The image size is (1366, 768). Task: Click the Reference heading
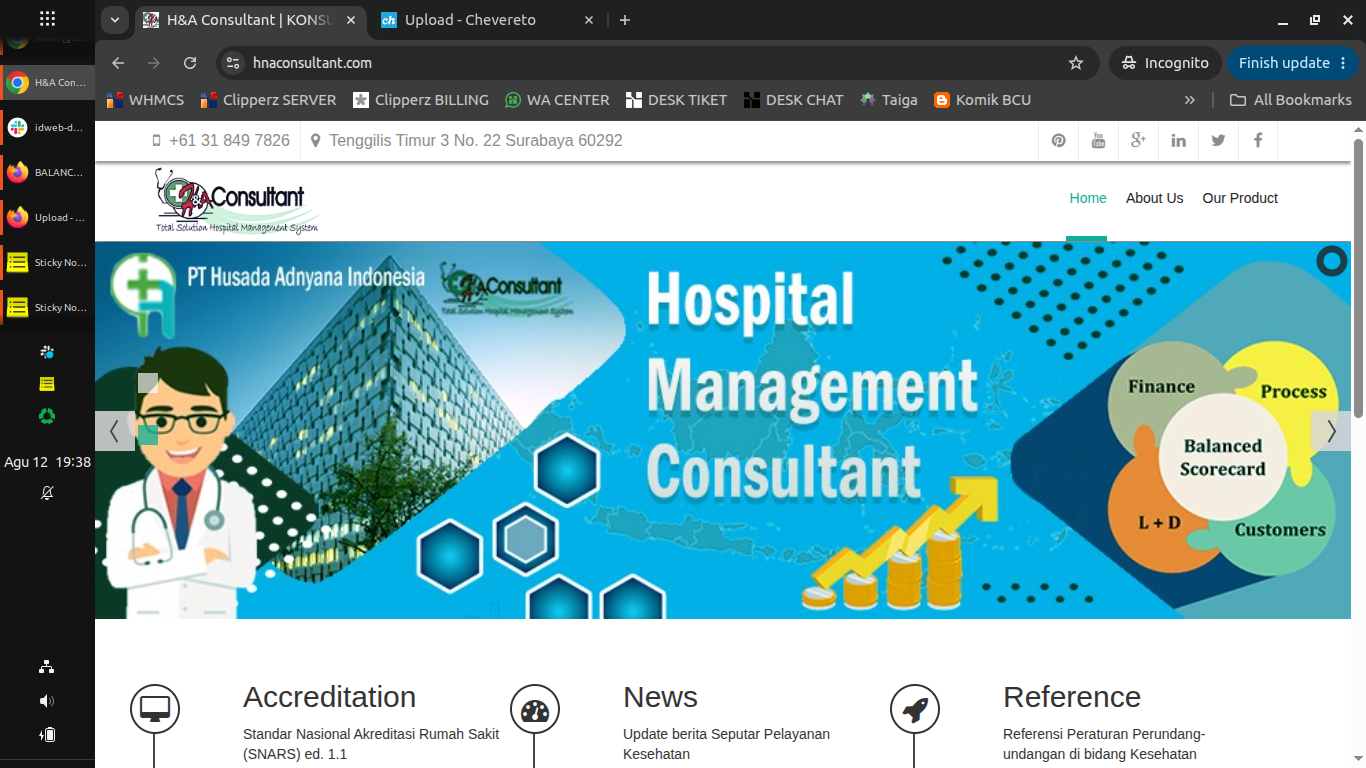1072,697
